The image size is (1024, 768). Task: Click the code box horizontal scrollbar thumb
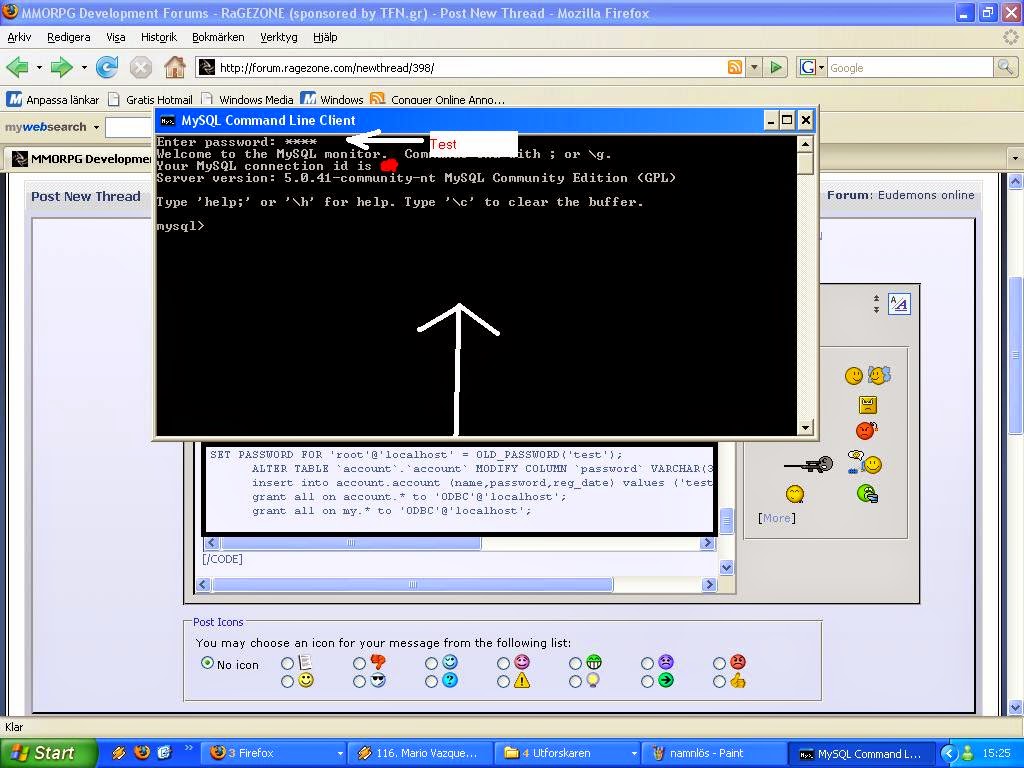(351, 543)
